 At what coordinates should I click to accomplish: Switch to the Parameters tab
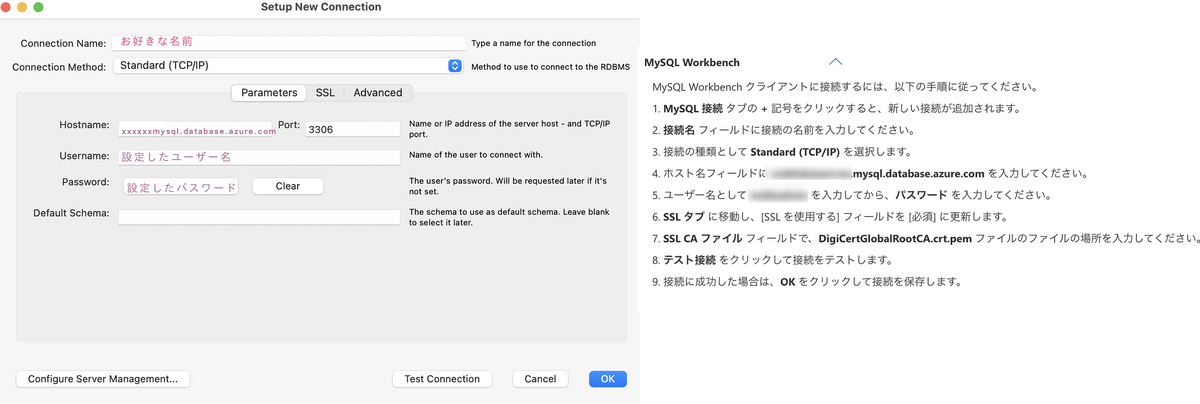tap(269, 93)
